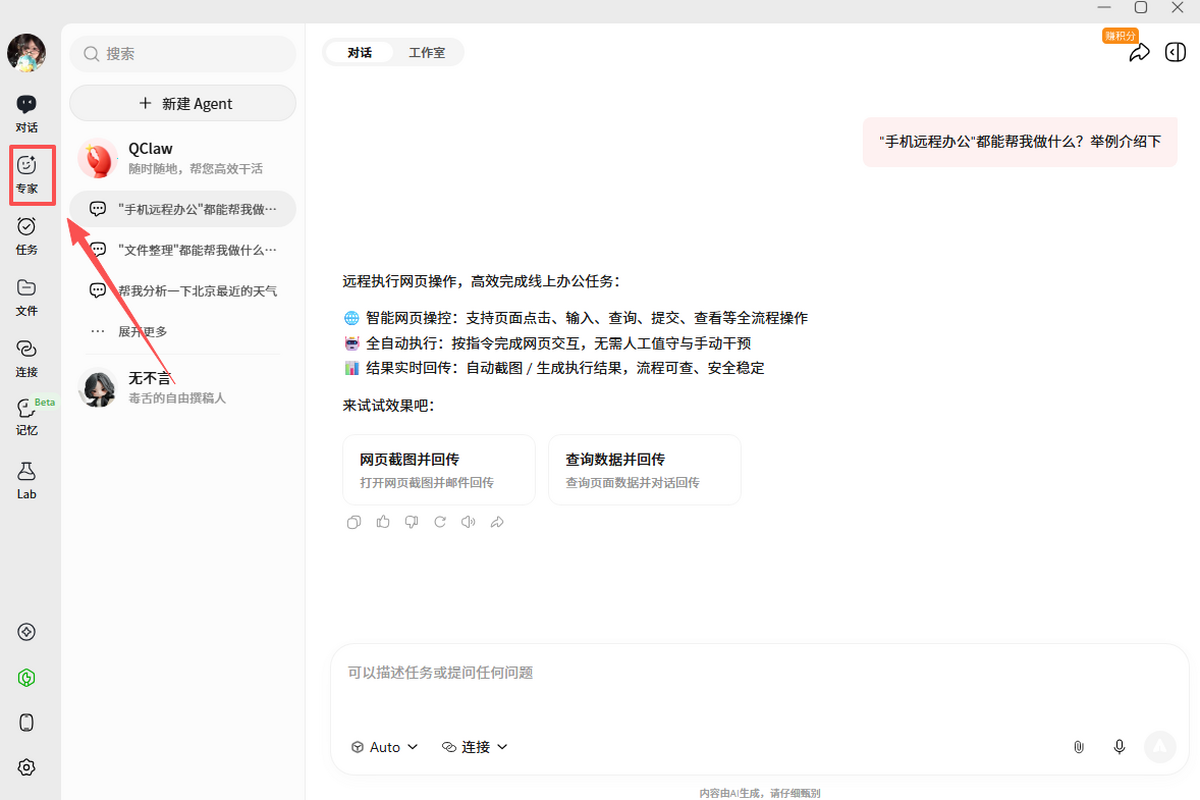
Task: Play response aloud with speaker icon
Action: (468, 522)
